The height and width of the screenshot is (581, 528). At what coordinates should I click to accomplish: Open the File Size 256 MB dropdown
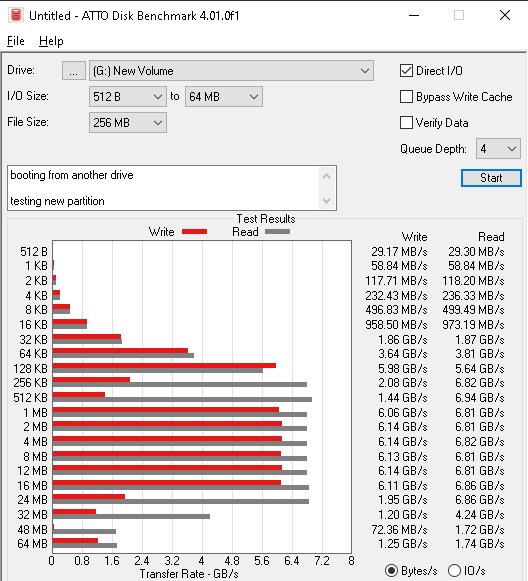128,123
